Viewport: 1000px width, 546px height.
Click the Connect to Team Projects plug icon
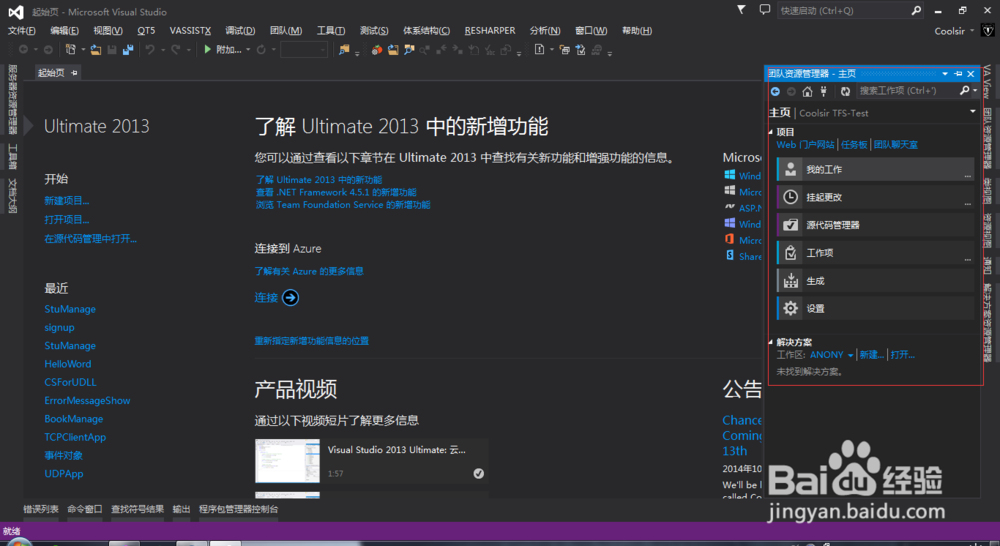click(x=823, y=91)
